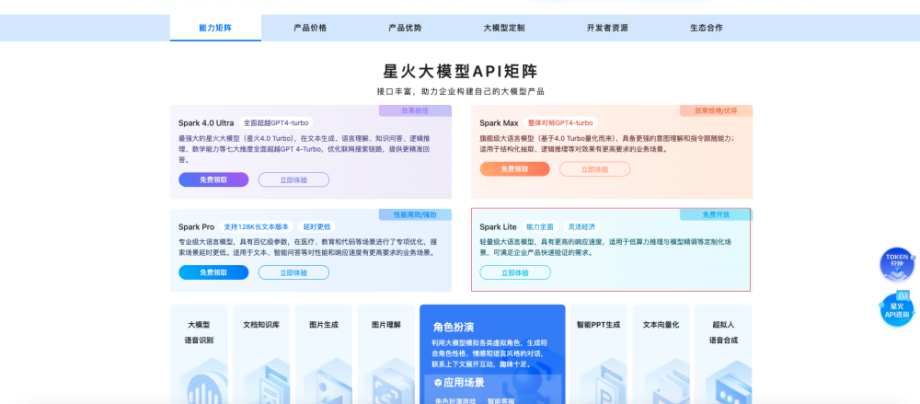Open the 文本向量化 card
920x404 pixels.
661,354
